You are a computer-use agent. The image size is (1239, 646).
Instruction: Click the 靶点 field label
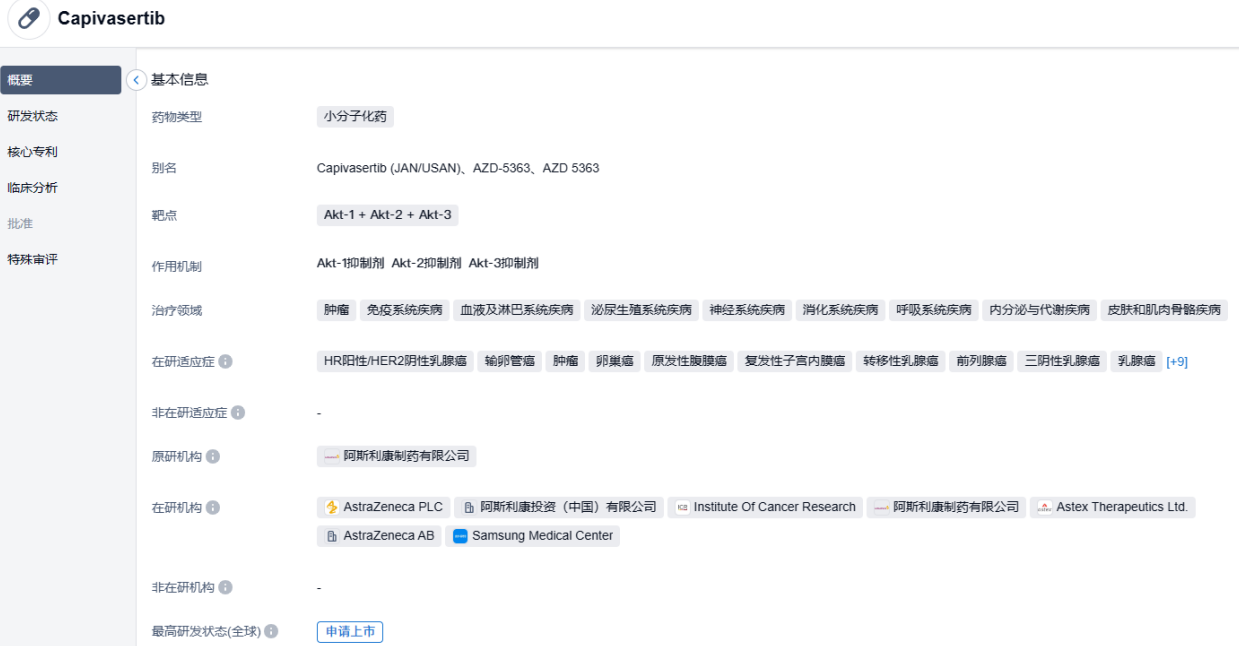click(165, 215)
